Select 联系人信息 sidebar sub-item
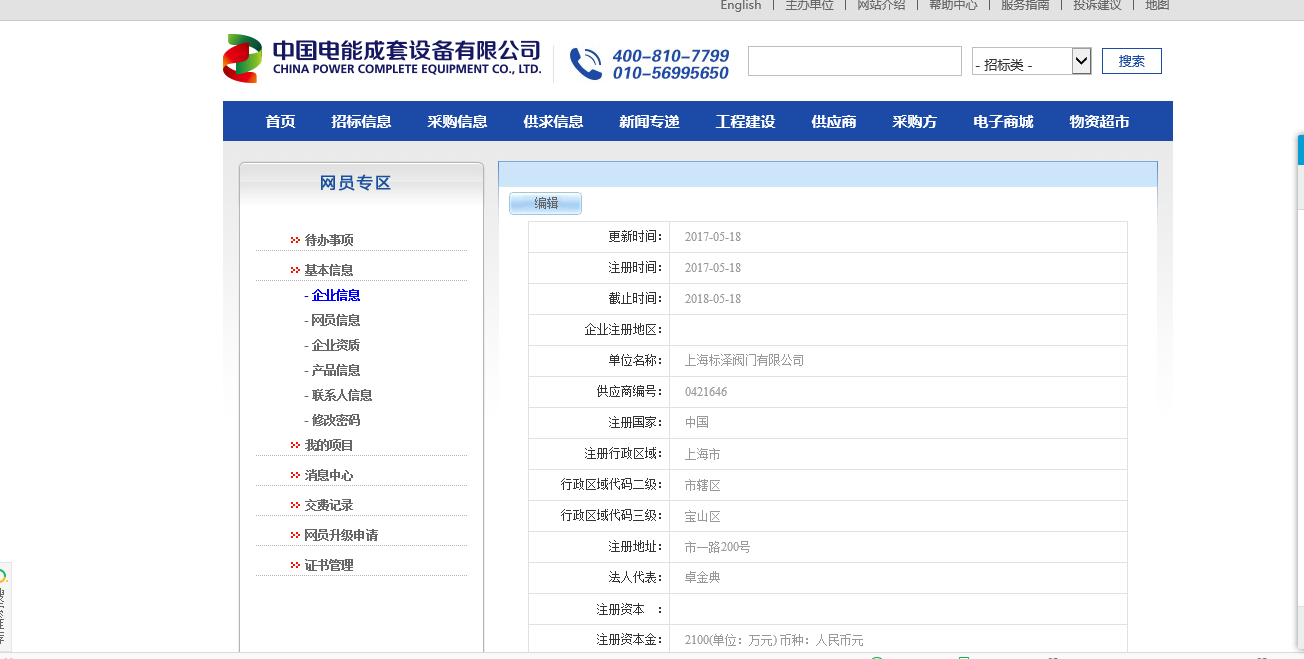Viewport: 1304px width, 659px height. pyautogui.click(x=342, y=395)
